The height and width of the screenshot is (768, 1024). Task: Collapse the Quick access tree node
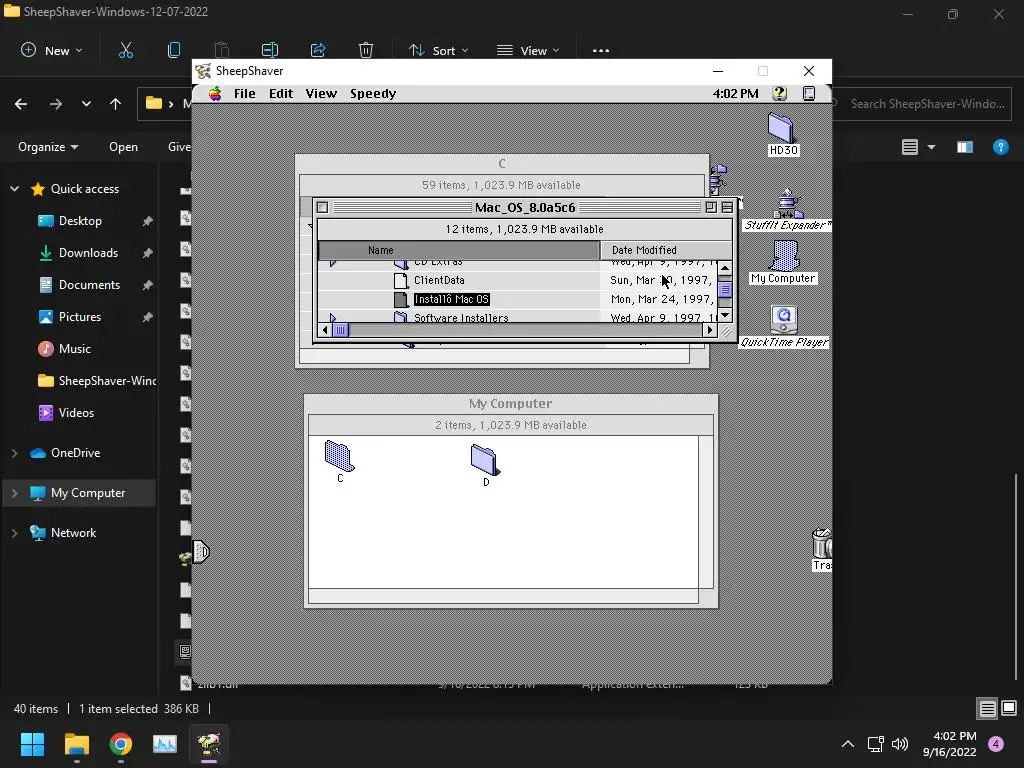tap(14, 189)
